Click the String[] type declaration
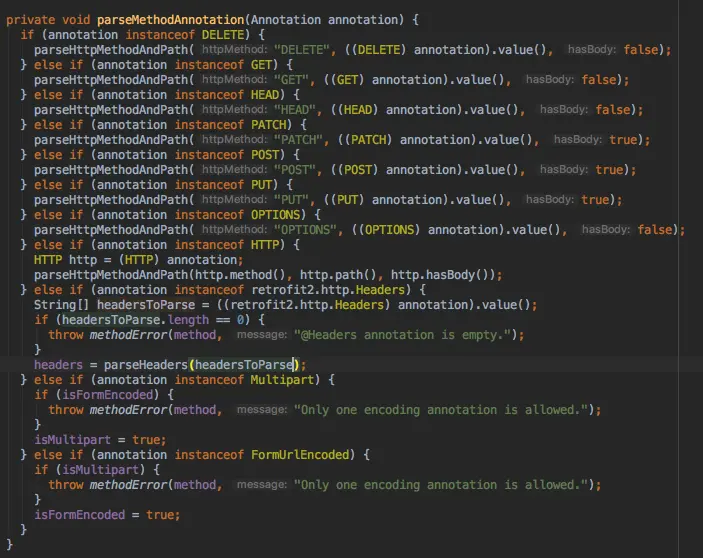The image size is (703, 558). point(61,305)
